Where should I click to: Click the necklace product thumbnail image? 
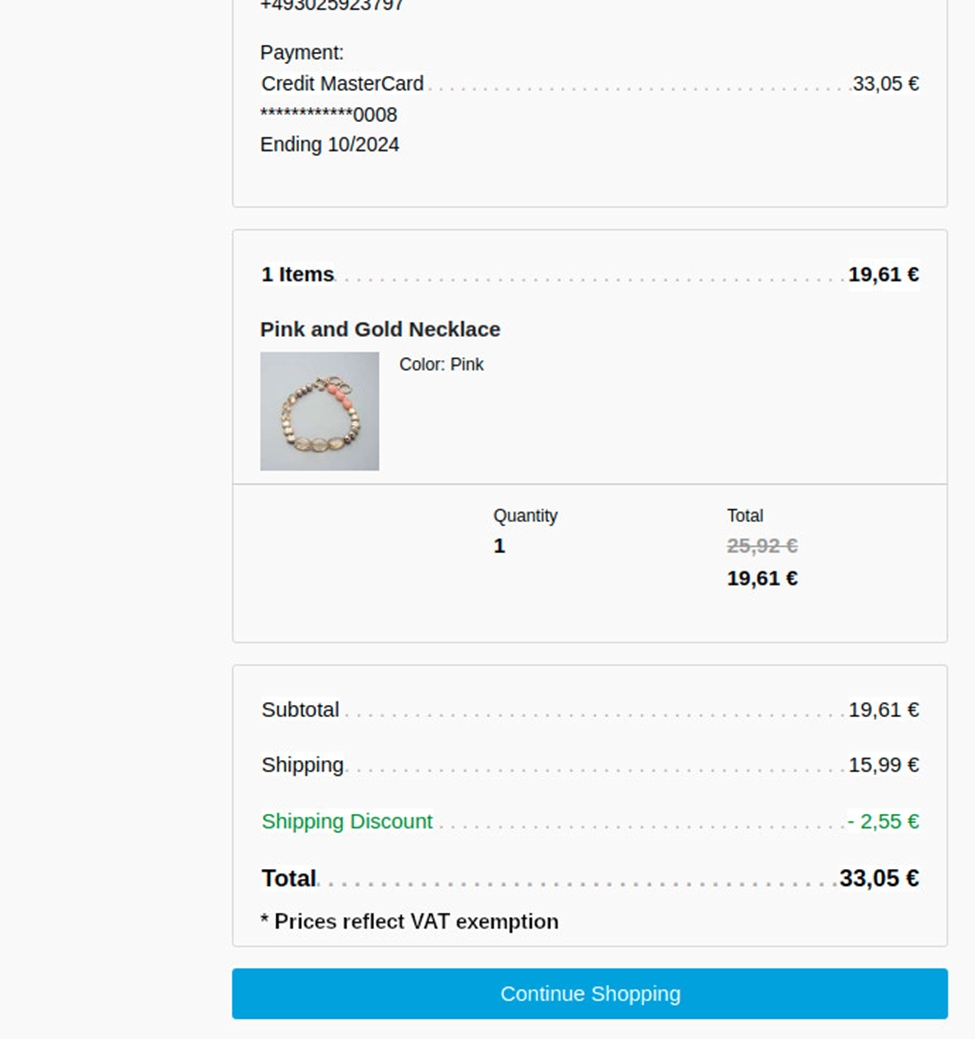point(319,411)
